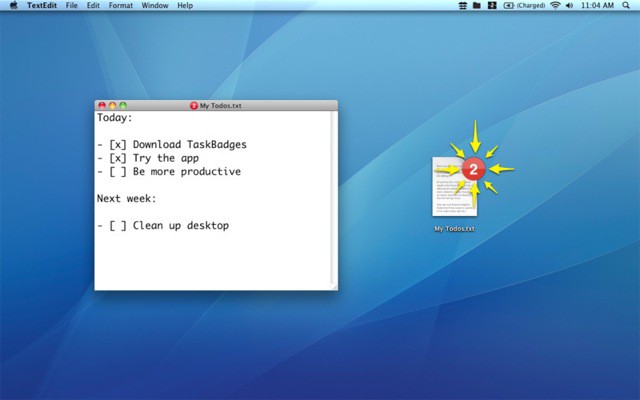
Task: Click the red badge in window title
Action: coord(193,106)
